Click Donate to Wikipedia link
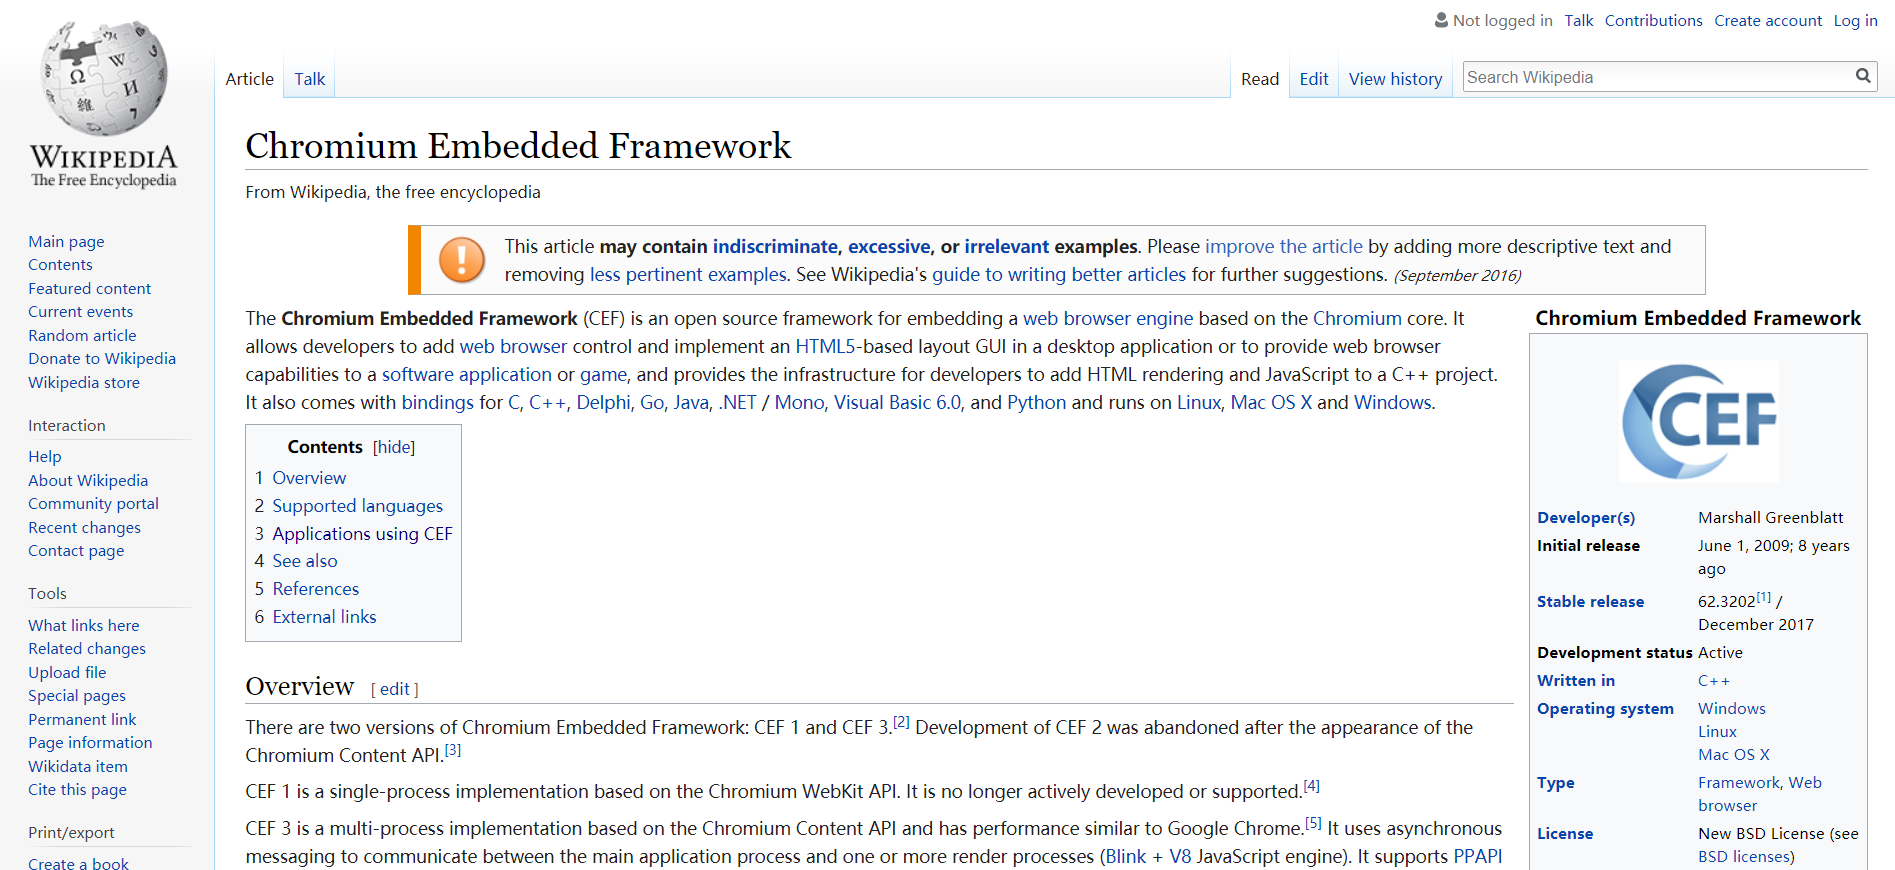Screen dimensions: 1895x870 [x=102, y=358]
